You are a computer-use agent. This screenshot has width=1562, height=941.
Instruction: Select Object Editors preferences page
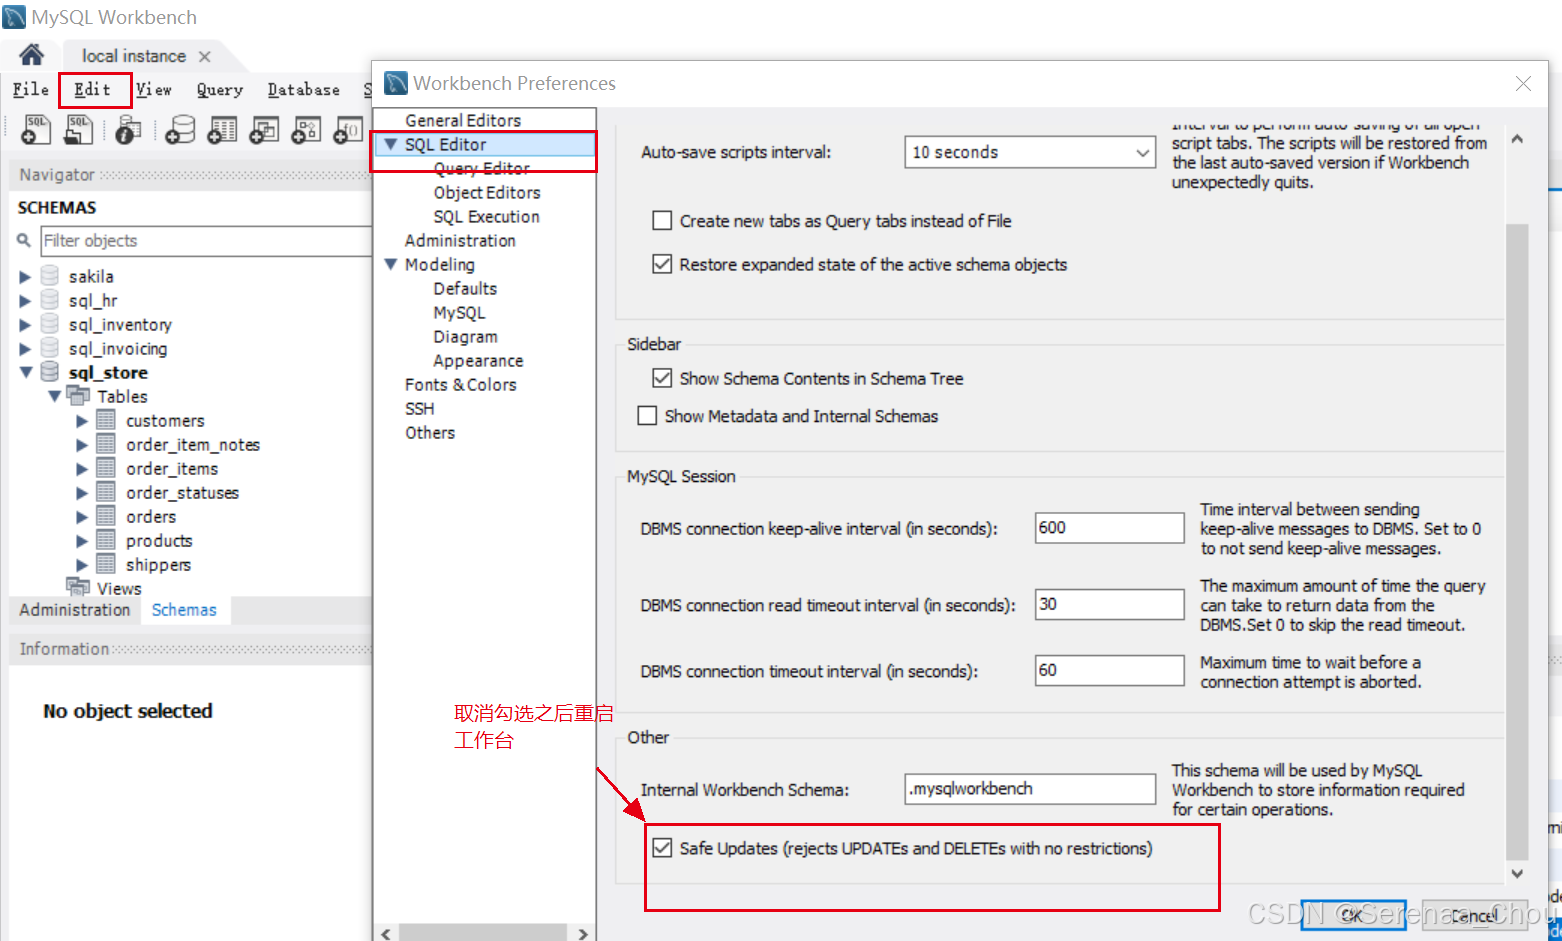click(487, 192)
